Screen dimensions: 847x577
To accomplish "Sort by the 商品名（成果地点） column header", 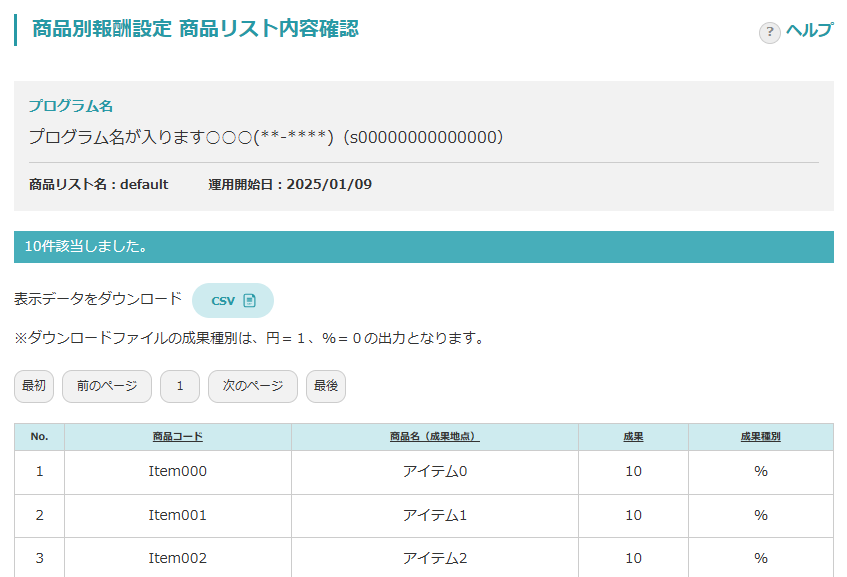I will tap(434, 437).
